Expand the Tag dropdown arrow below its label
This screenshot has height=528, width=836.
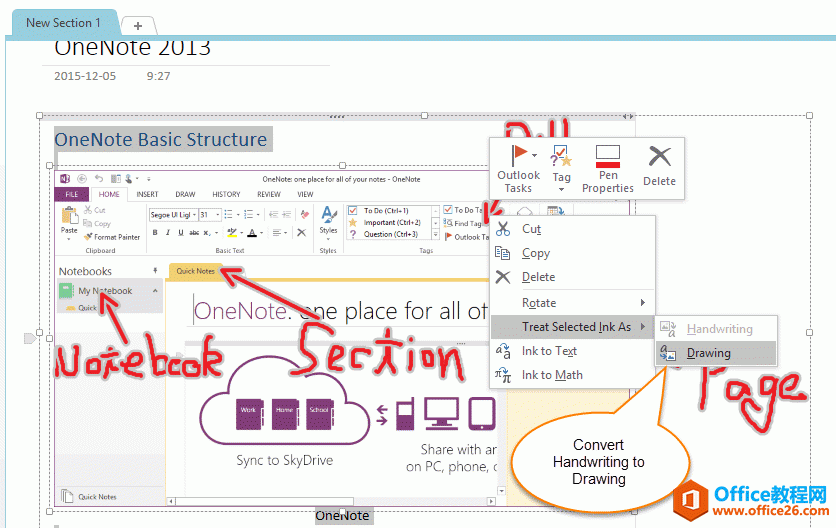point(561,189)
